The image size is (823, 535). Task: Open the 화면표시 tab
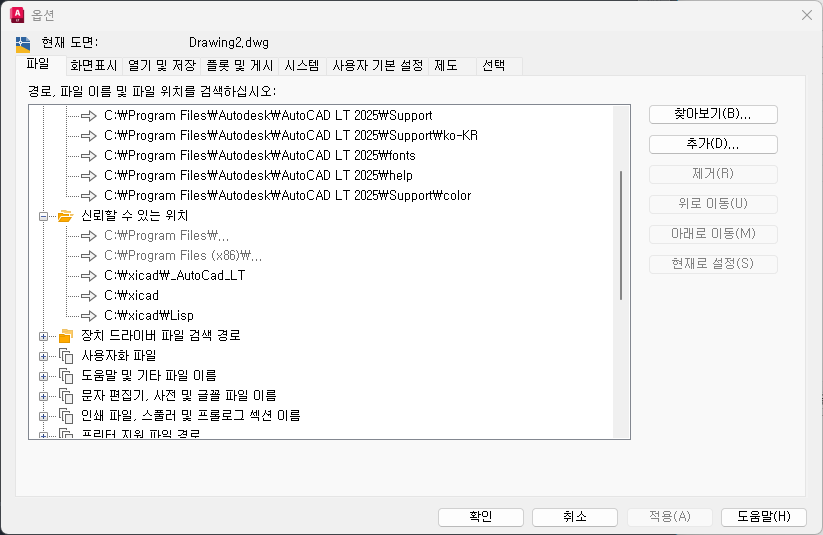pyautogui.click(x=94, y=66)
